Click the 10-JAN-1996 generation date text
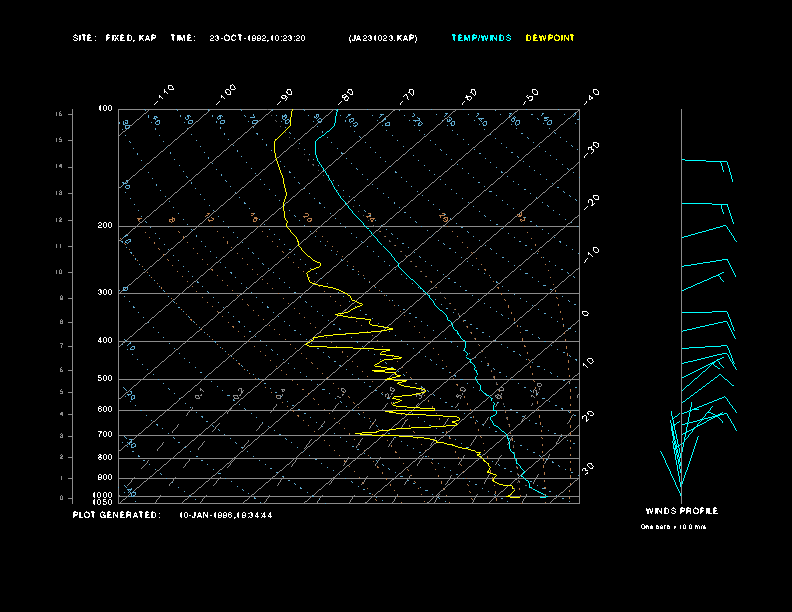Image resolution: width=792 pixels, height=612 pixels. pos(225,515)
